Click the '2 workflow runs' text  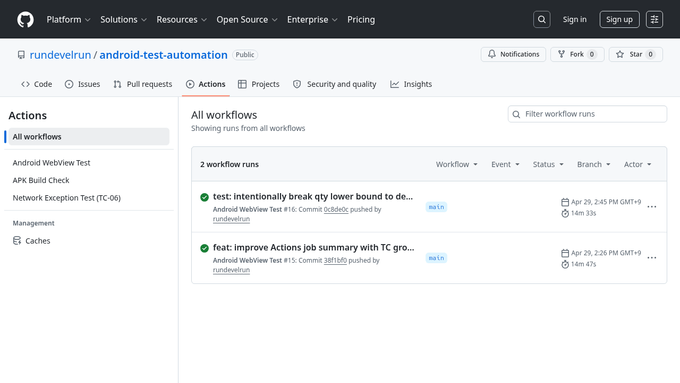tap(229, 164)
